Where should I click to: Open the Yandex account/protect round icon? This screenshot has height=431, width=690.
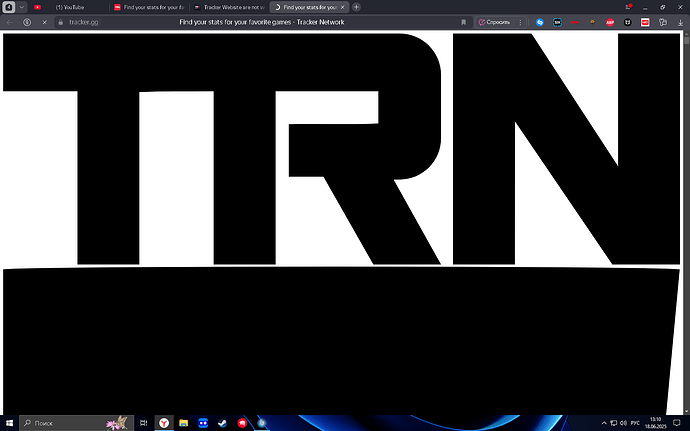click(27, 22)
